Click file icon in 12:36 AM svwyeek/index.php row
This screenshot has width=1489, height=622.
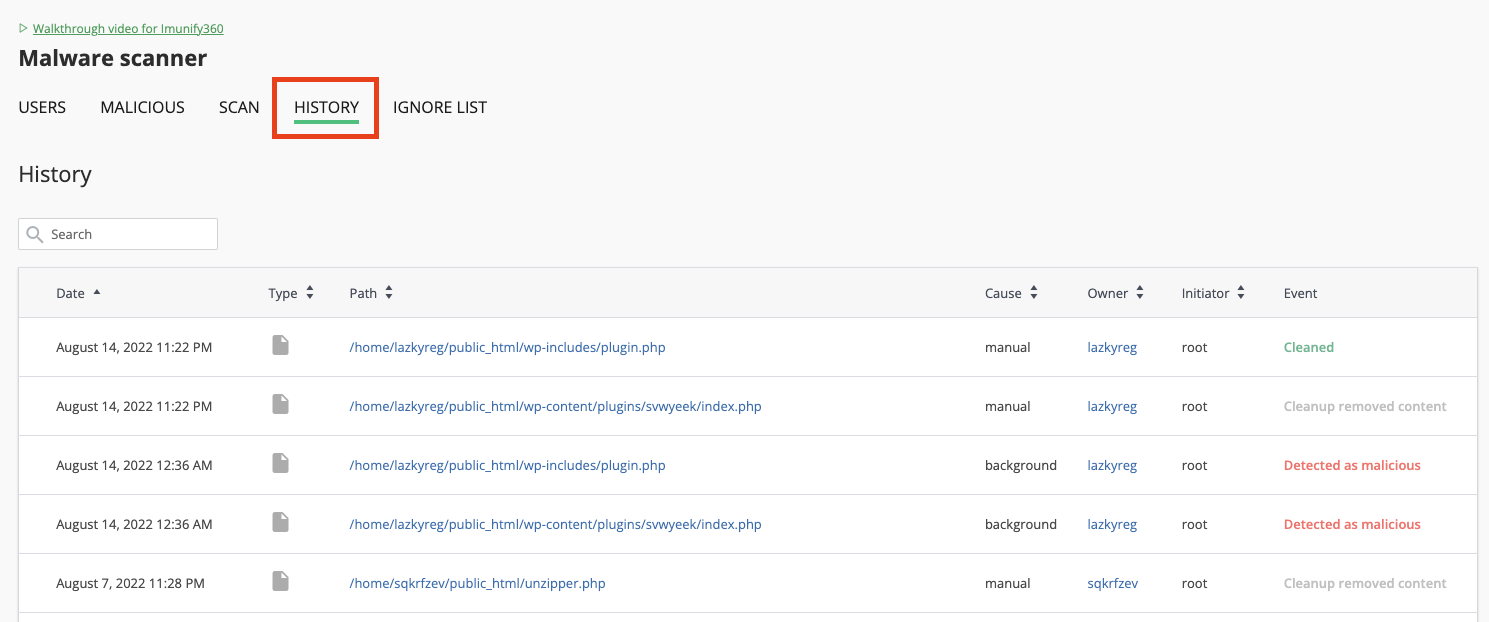[281, 522]
